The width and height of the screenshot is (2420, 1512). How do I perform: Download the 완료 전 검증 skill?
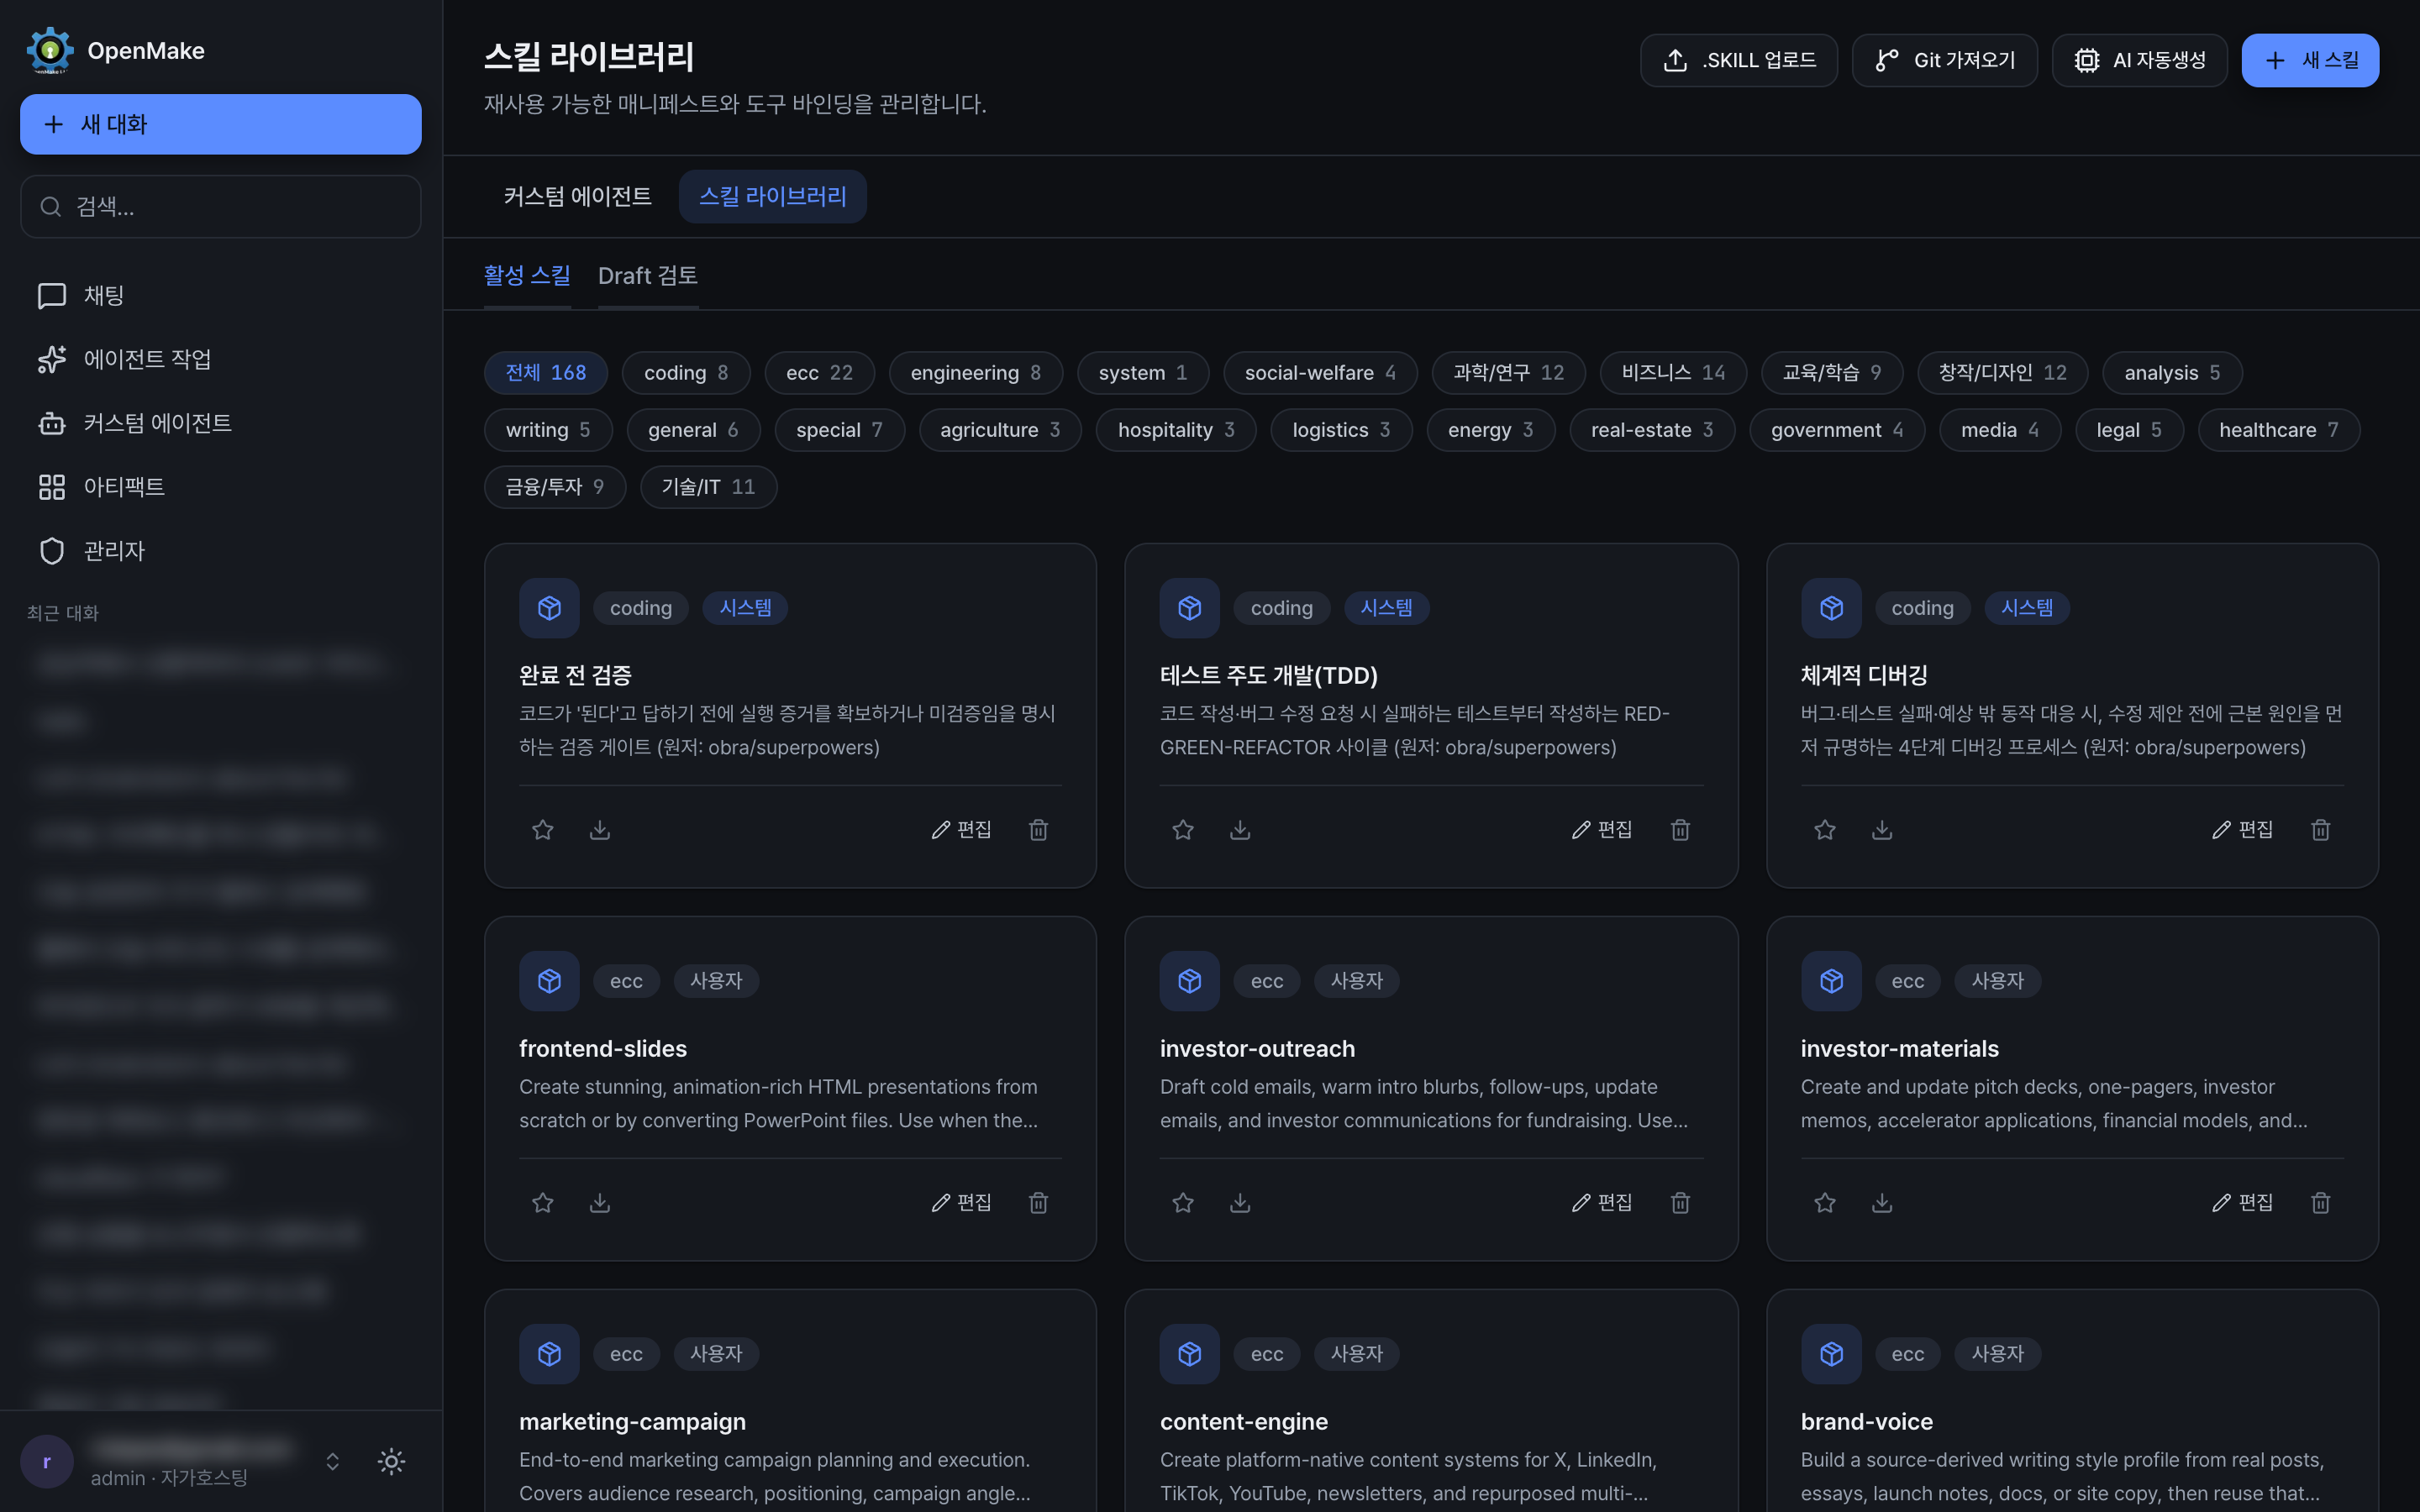click(x=600, y=829)
